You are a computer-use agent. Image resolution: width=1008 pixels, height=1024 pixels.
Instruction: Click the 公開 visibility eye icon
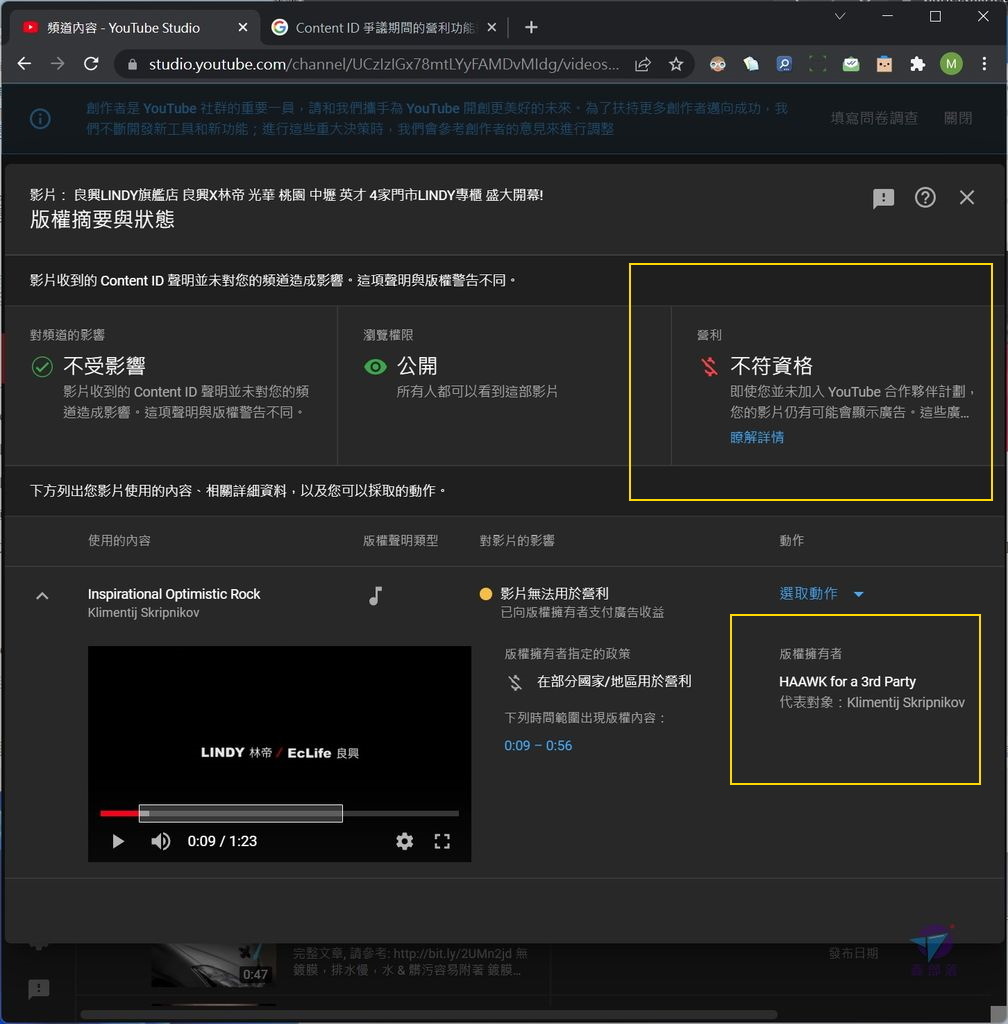pyautogui.click(x=375, y=367)
